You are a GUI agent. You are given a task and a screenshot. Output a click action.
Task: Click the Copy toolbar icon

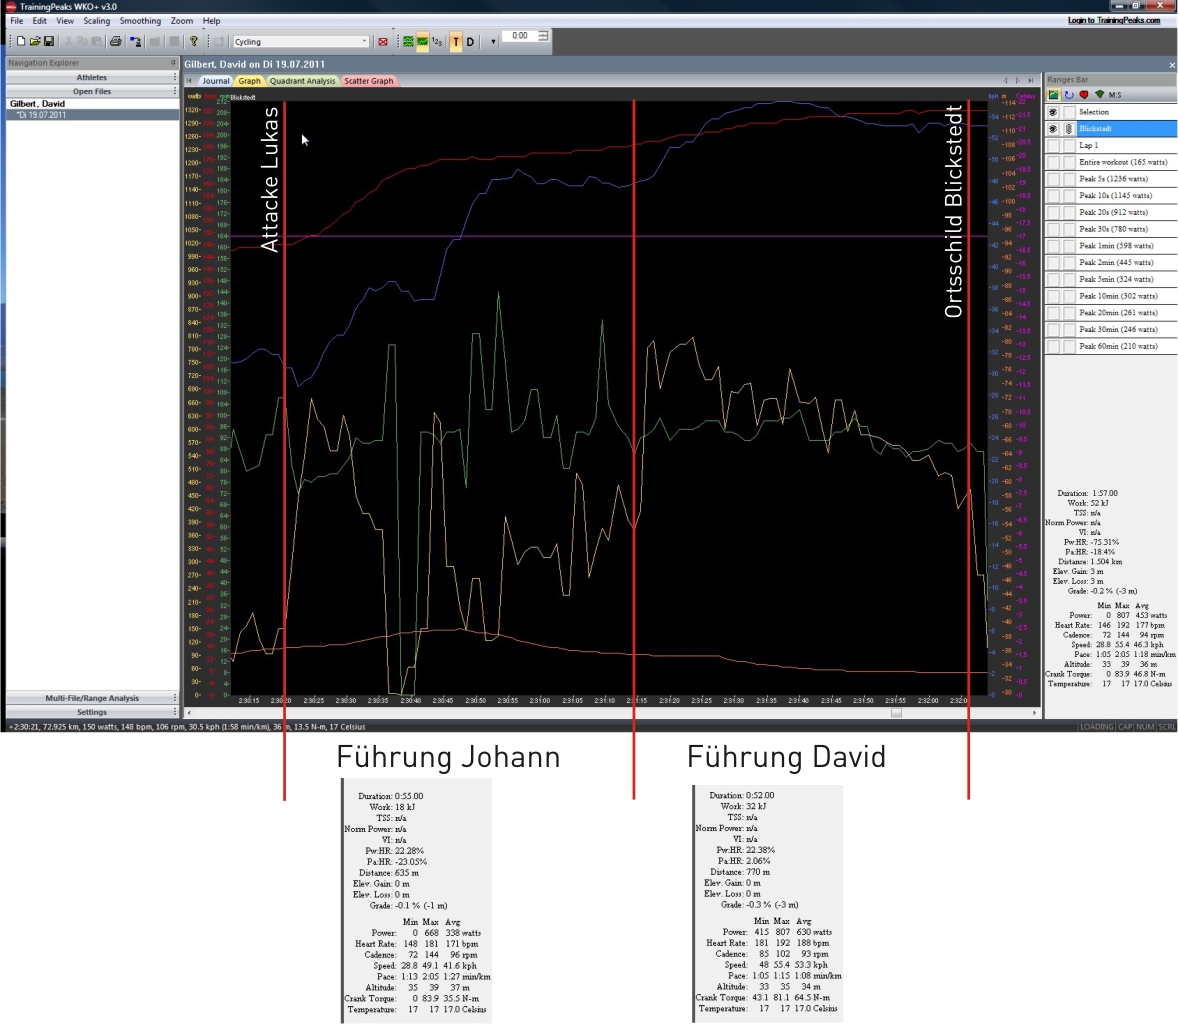[x=82, y=41]
